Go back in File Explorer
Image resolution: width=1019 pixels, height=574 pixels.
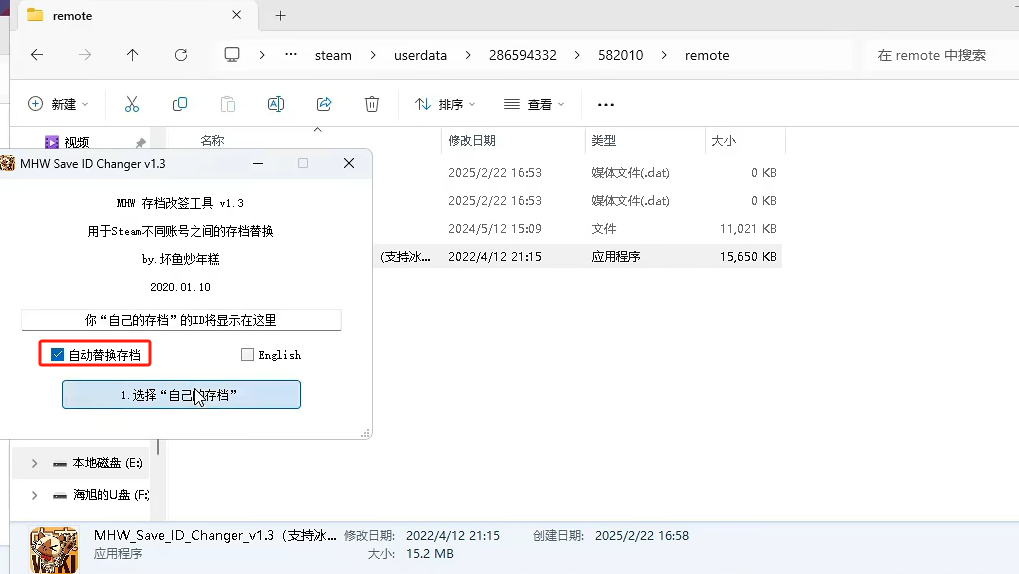coord(37,55)
